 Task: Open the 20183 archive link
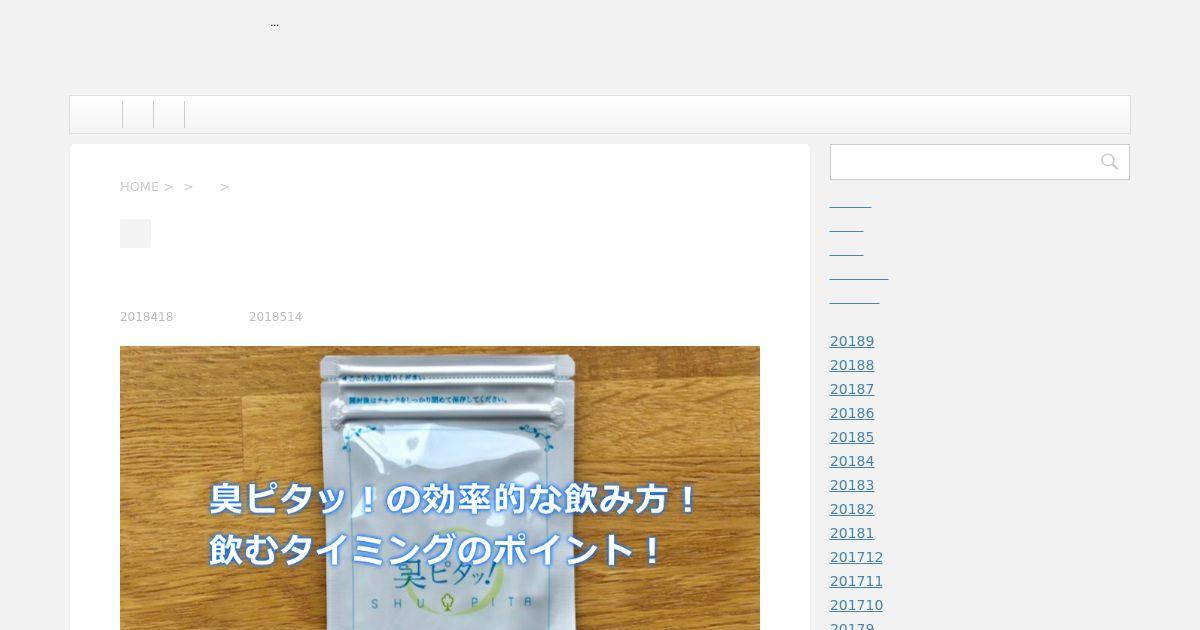[x=852, y=485]
